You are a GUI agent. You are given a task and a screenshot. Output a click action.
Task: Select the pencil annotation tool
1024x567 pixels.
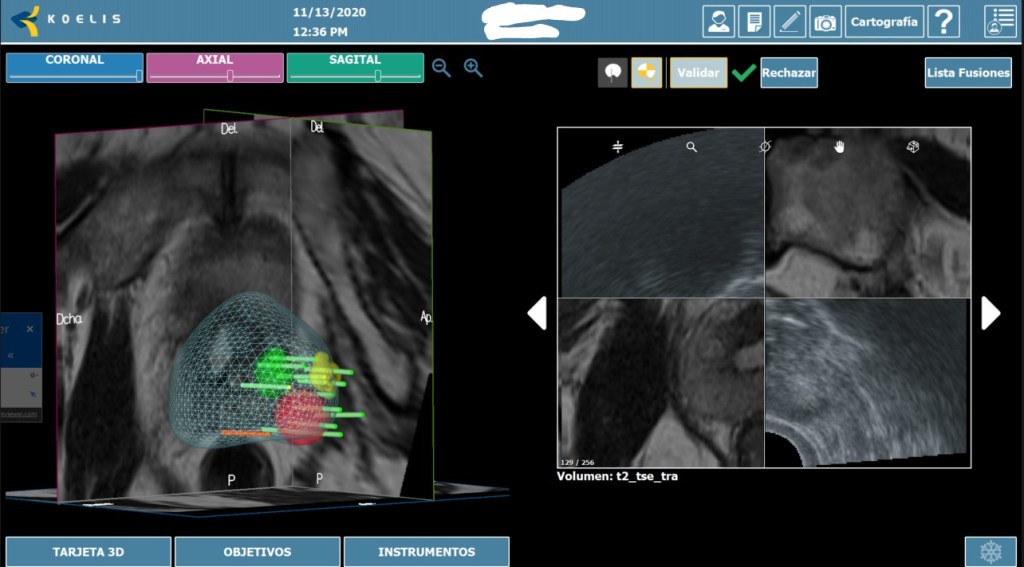[x=789, y=21]
